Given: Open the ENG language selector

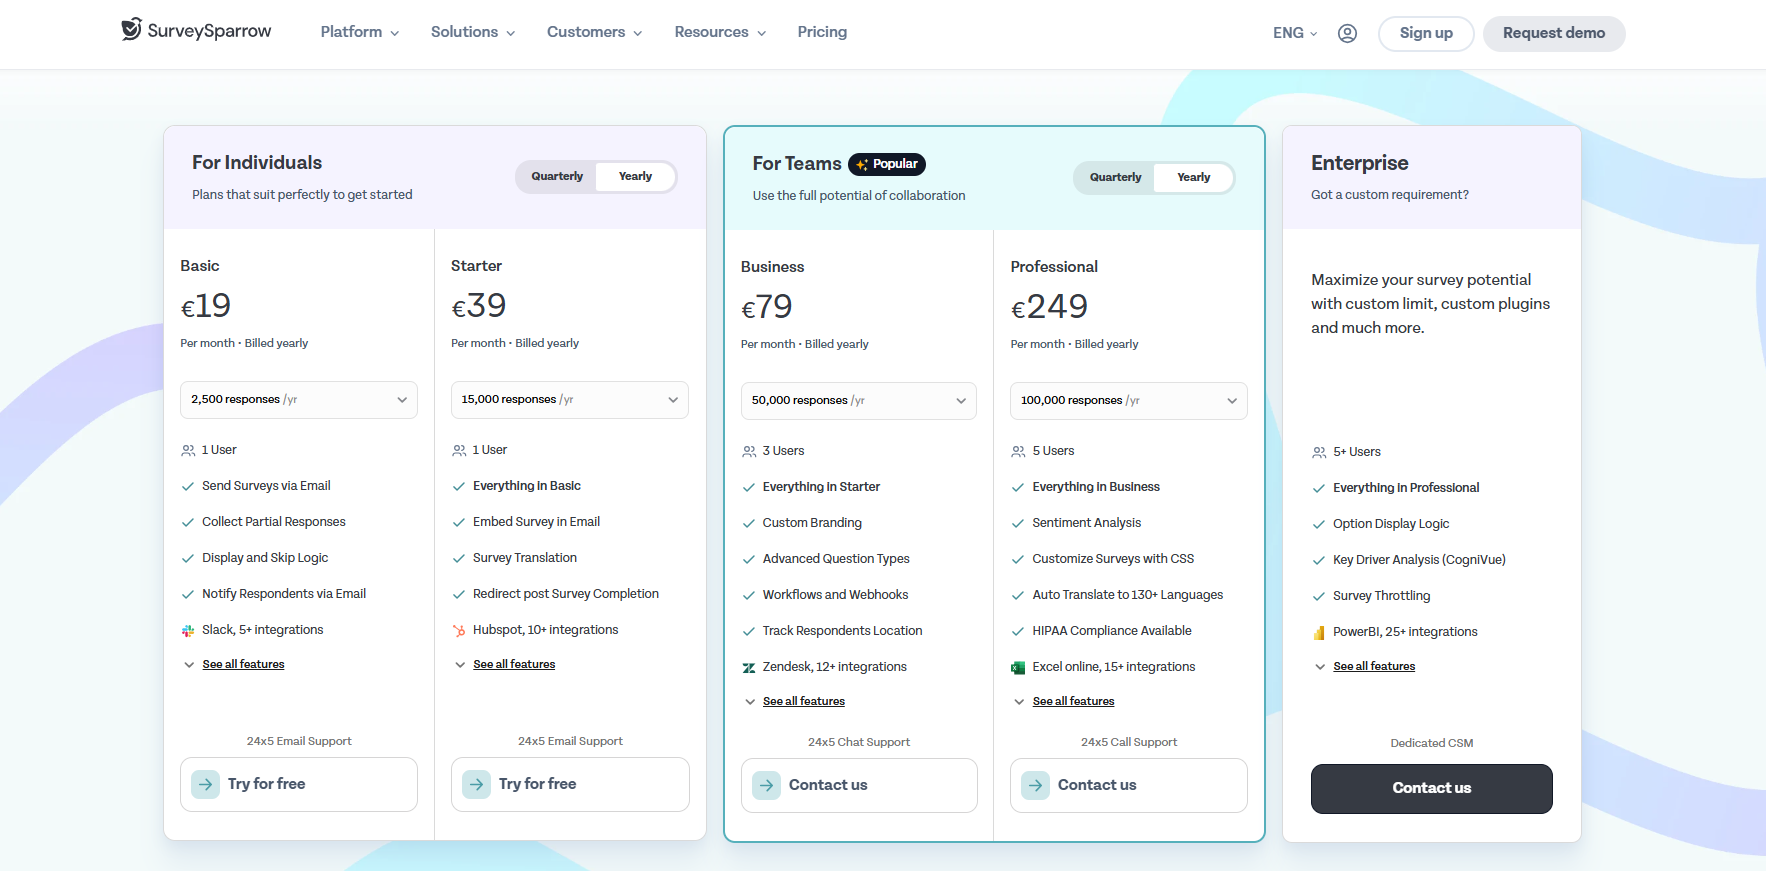Looking at the screenshot, I should (1294, 33).
